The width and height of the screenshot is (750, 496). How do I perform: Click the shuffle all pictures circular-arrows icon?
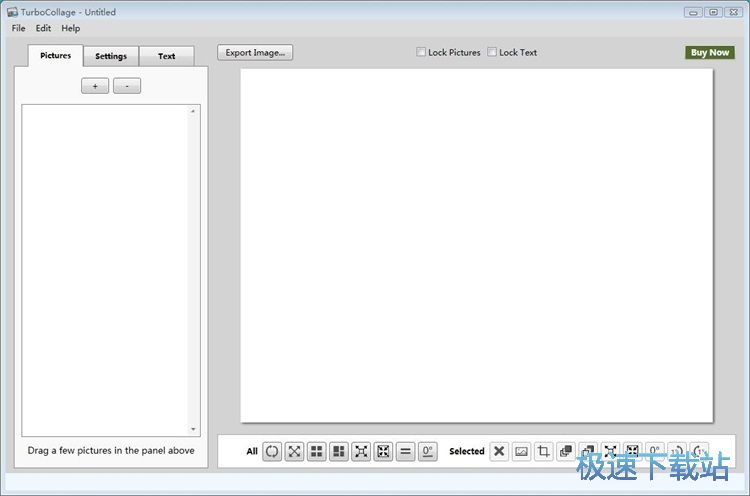[x=272, y=451]
